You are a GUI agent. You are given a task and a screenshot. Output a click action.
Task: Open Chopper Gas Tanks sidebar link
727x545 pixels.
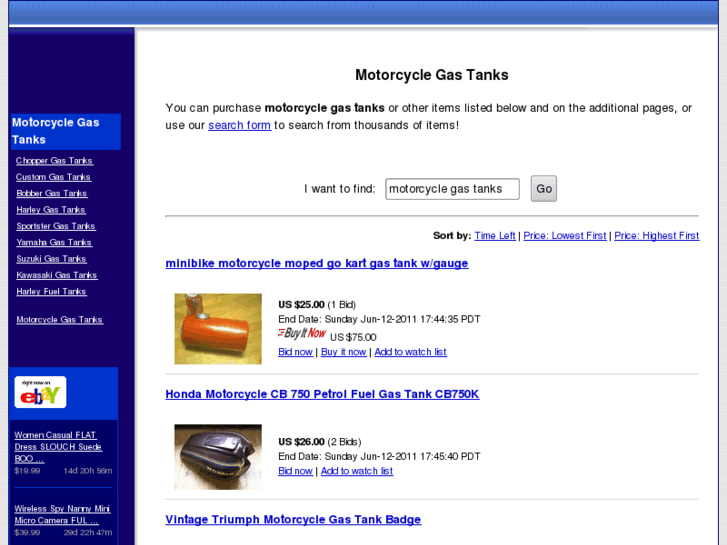[54, 161]
